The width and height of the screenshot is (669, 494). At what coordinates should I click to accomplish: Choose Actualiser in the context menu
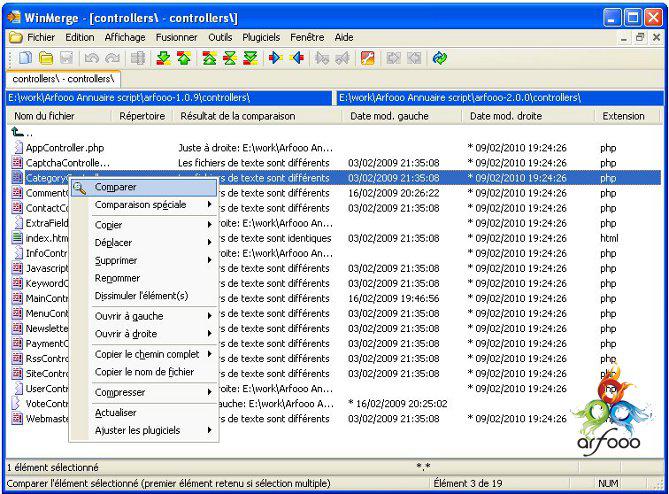pos(143,413)
